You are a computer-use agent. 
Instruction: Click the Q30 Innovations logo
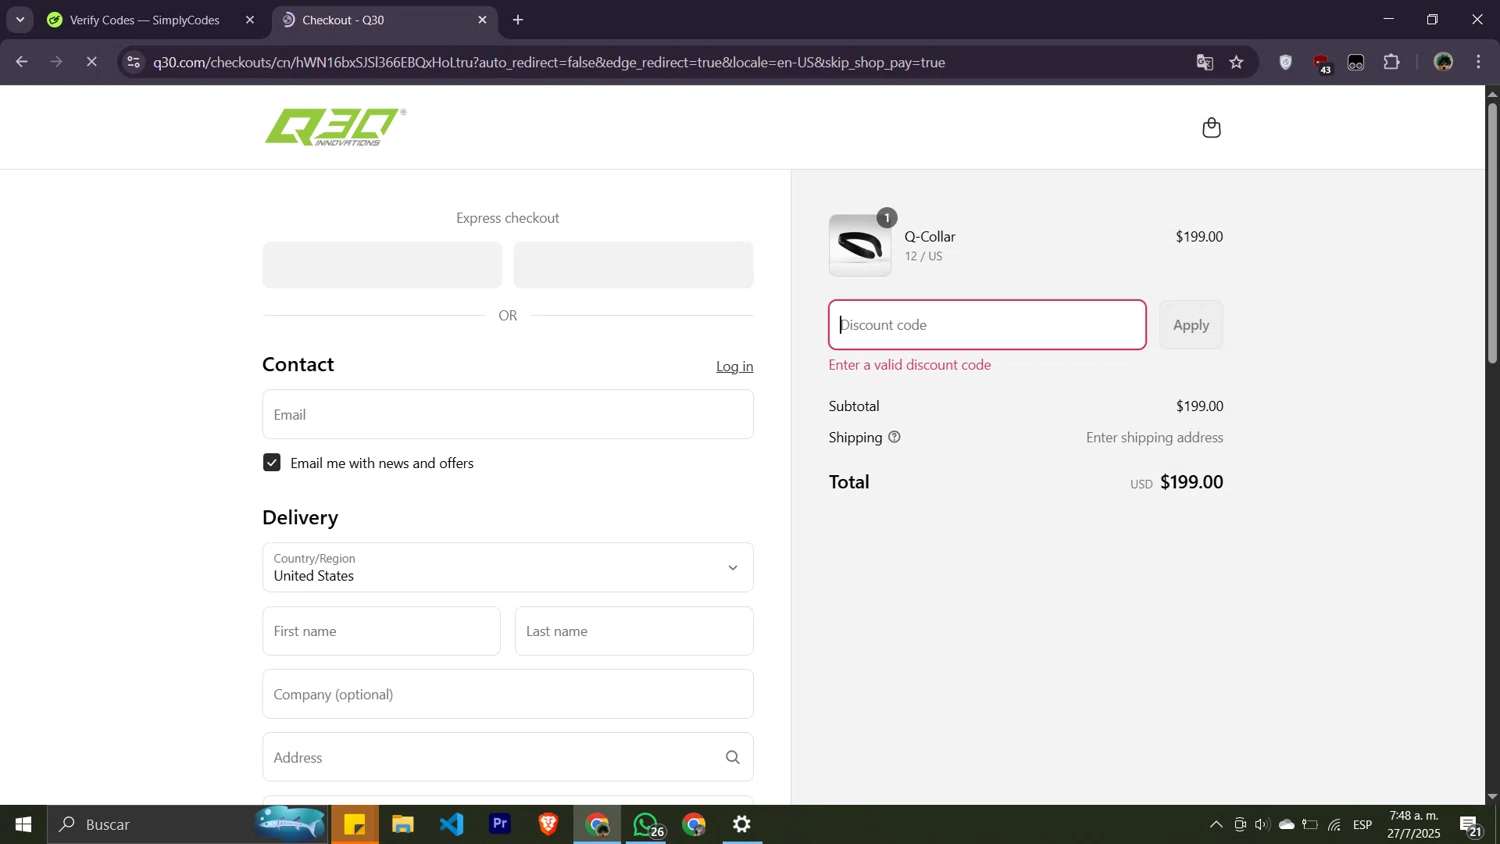335,127
